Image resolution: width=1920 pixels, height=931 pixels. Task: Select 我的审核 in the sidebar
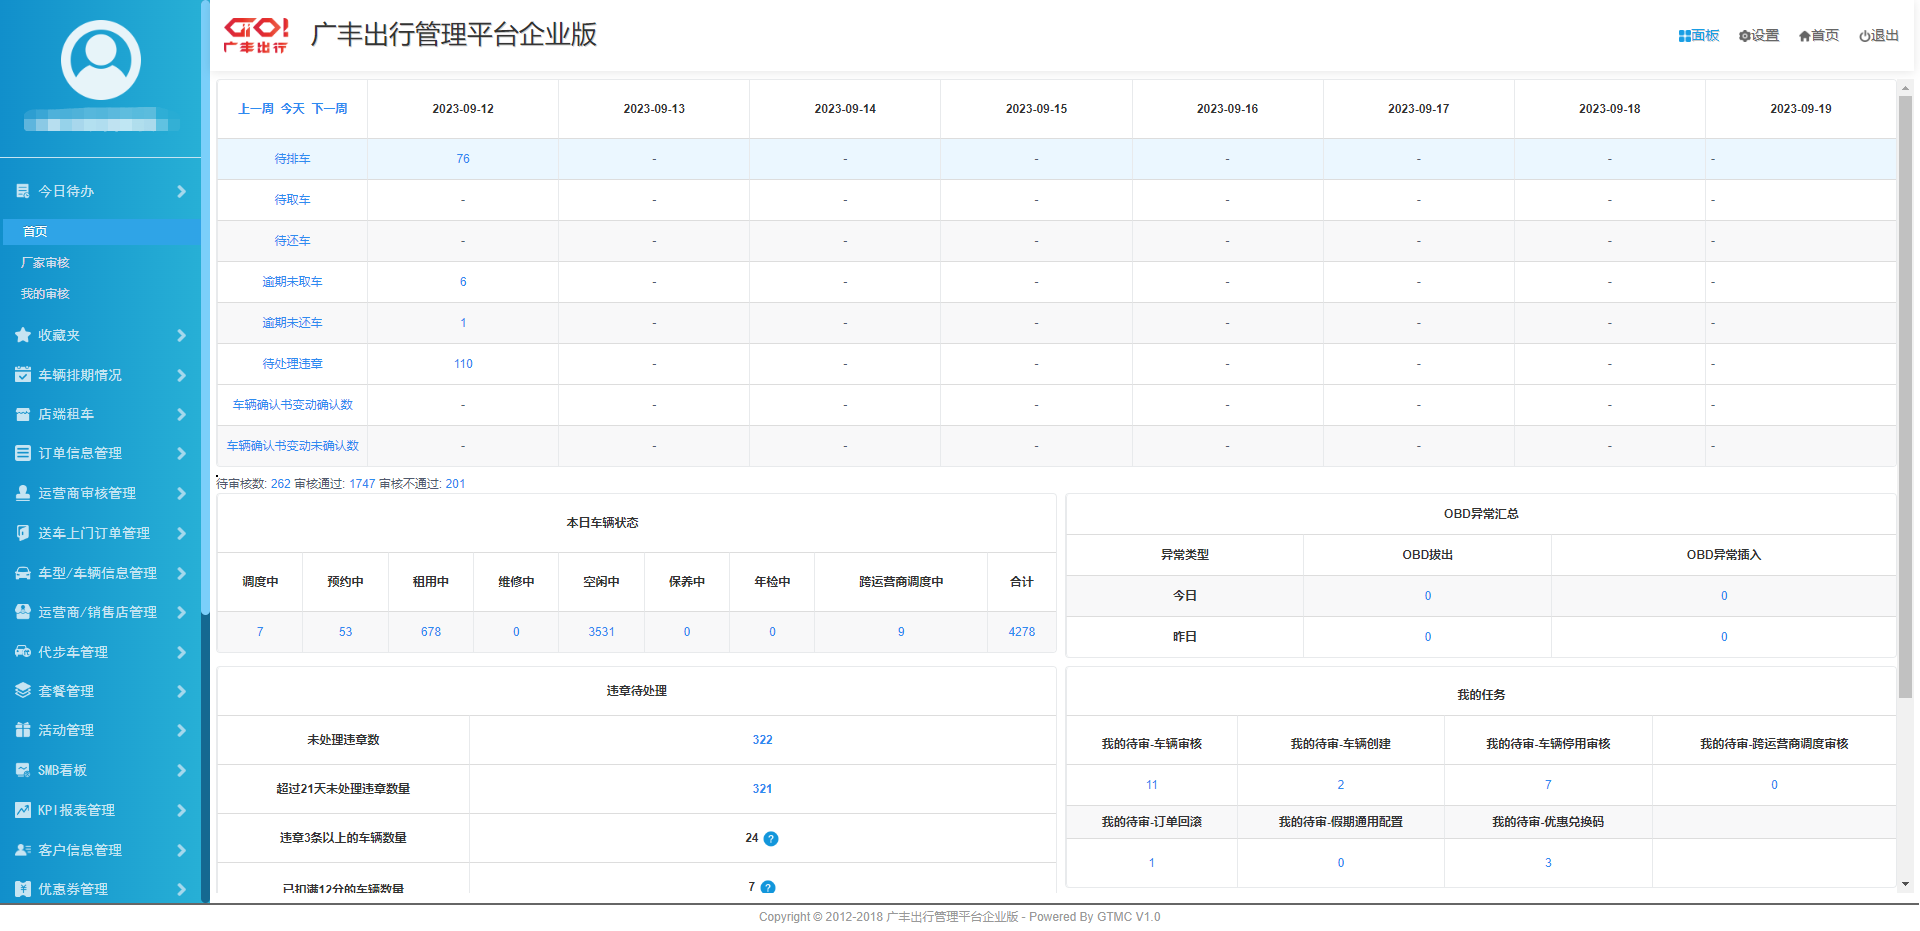point(45,294)
